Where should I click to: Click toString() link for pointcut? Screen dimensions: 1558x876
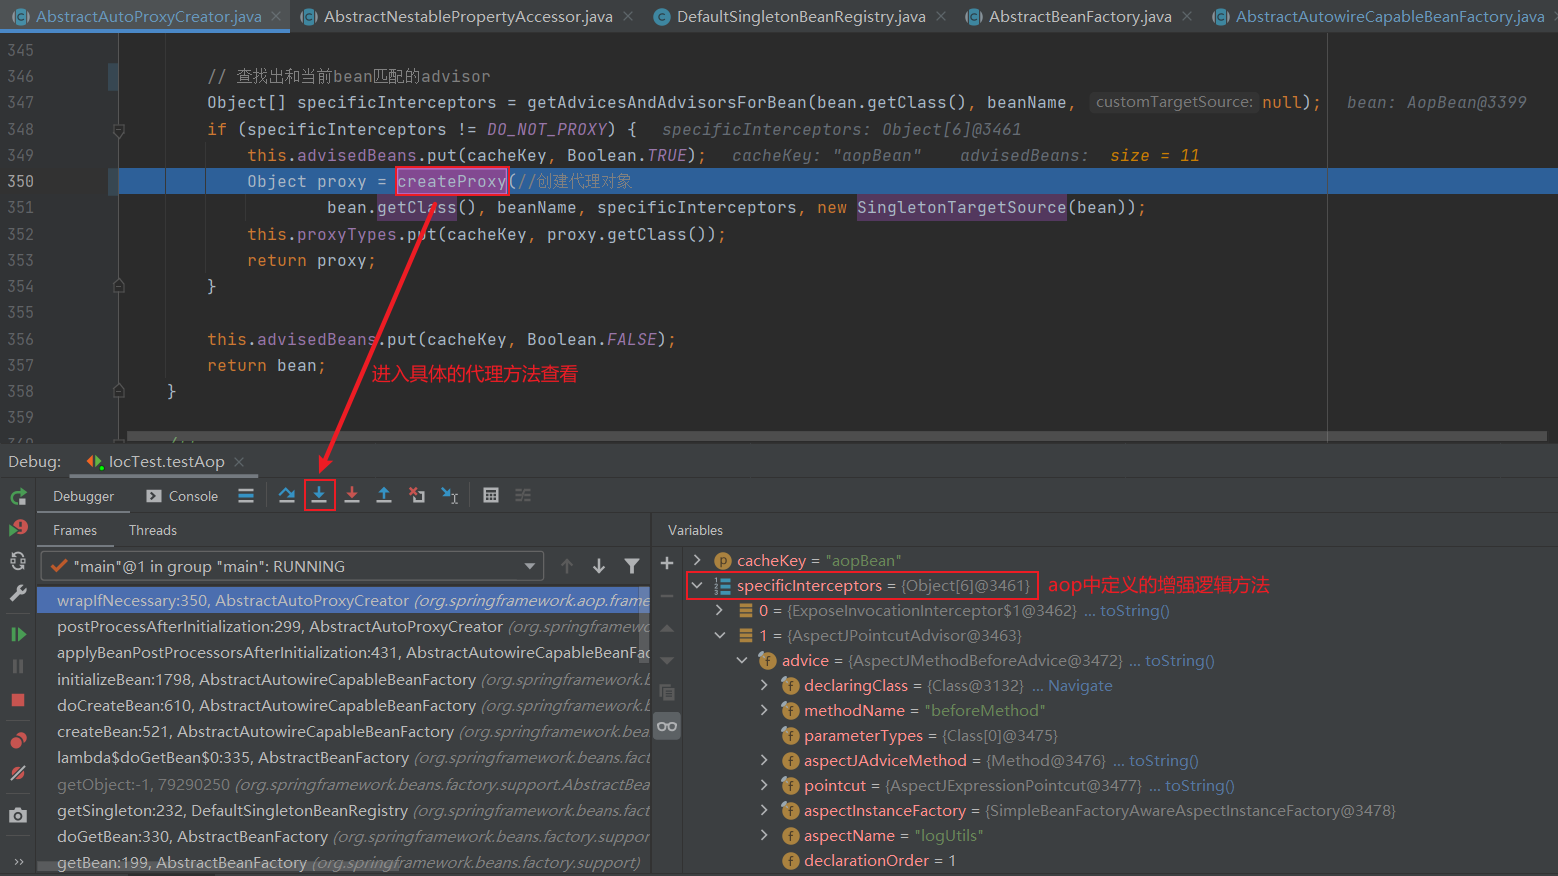coord(1199,785)
